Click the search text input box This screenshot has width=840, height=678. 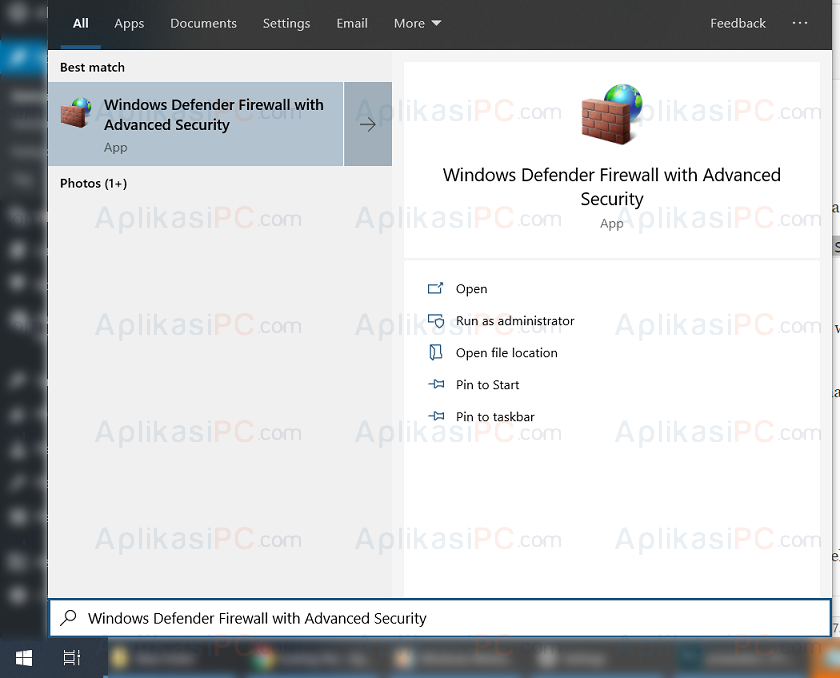point(440,618)
